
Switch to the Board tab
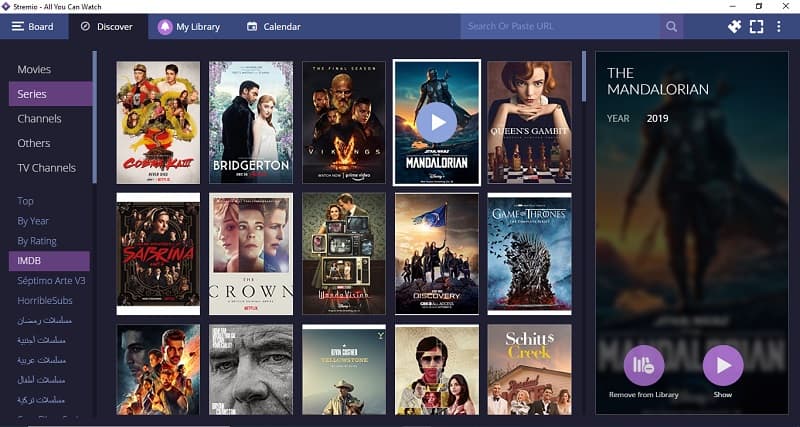[34, 27]
